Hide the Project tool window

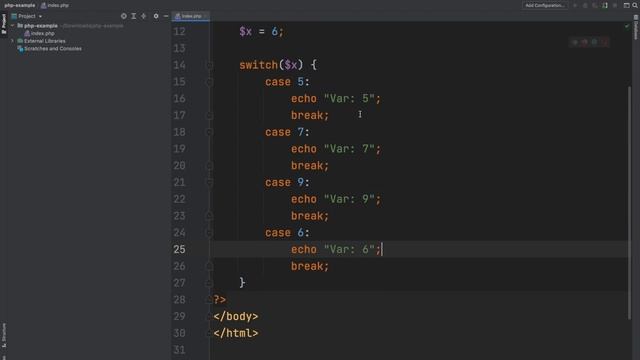tap(166, 16)
